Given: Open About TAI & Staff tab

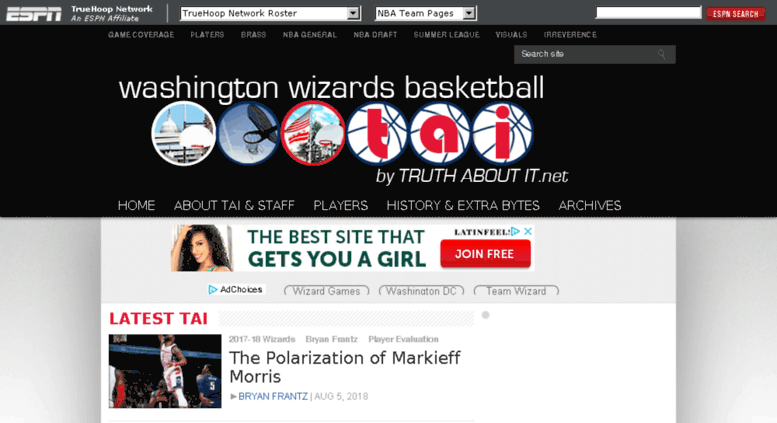Looking at the screenshot, I should 234,205.
